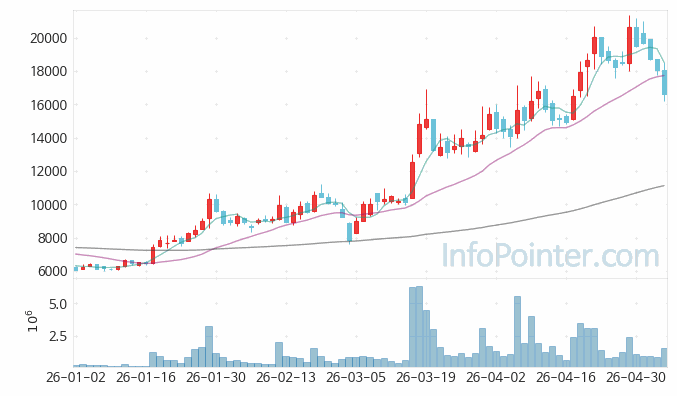The width and height of the screenshot is (677, 396).
Task: Click the volume peak bar near 26-01-30
Action: click(209, 346)
